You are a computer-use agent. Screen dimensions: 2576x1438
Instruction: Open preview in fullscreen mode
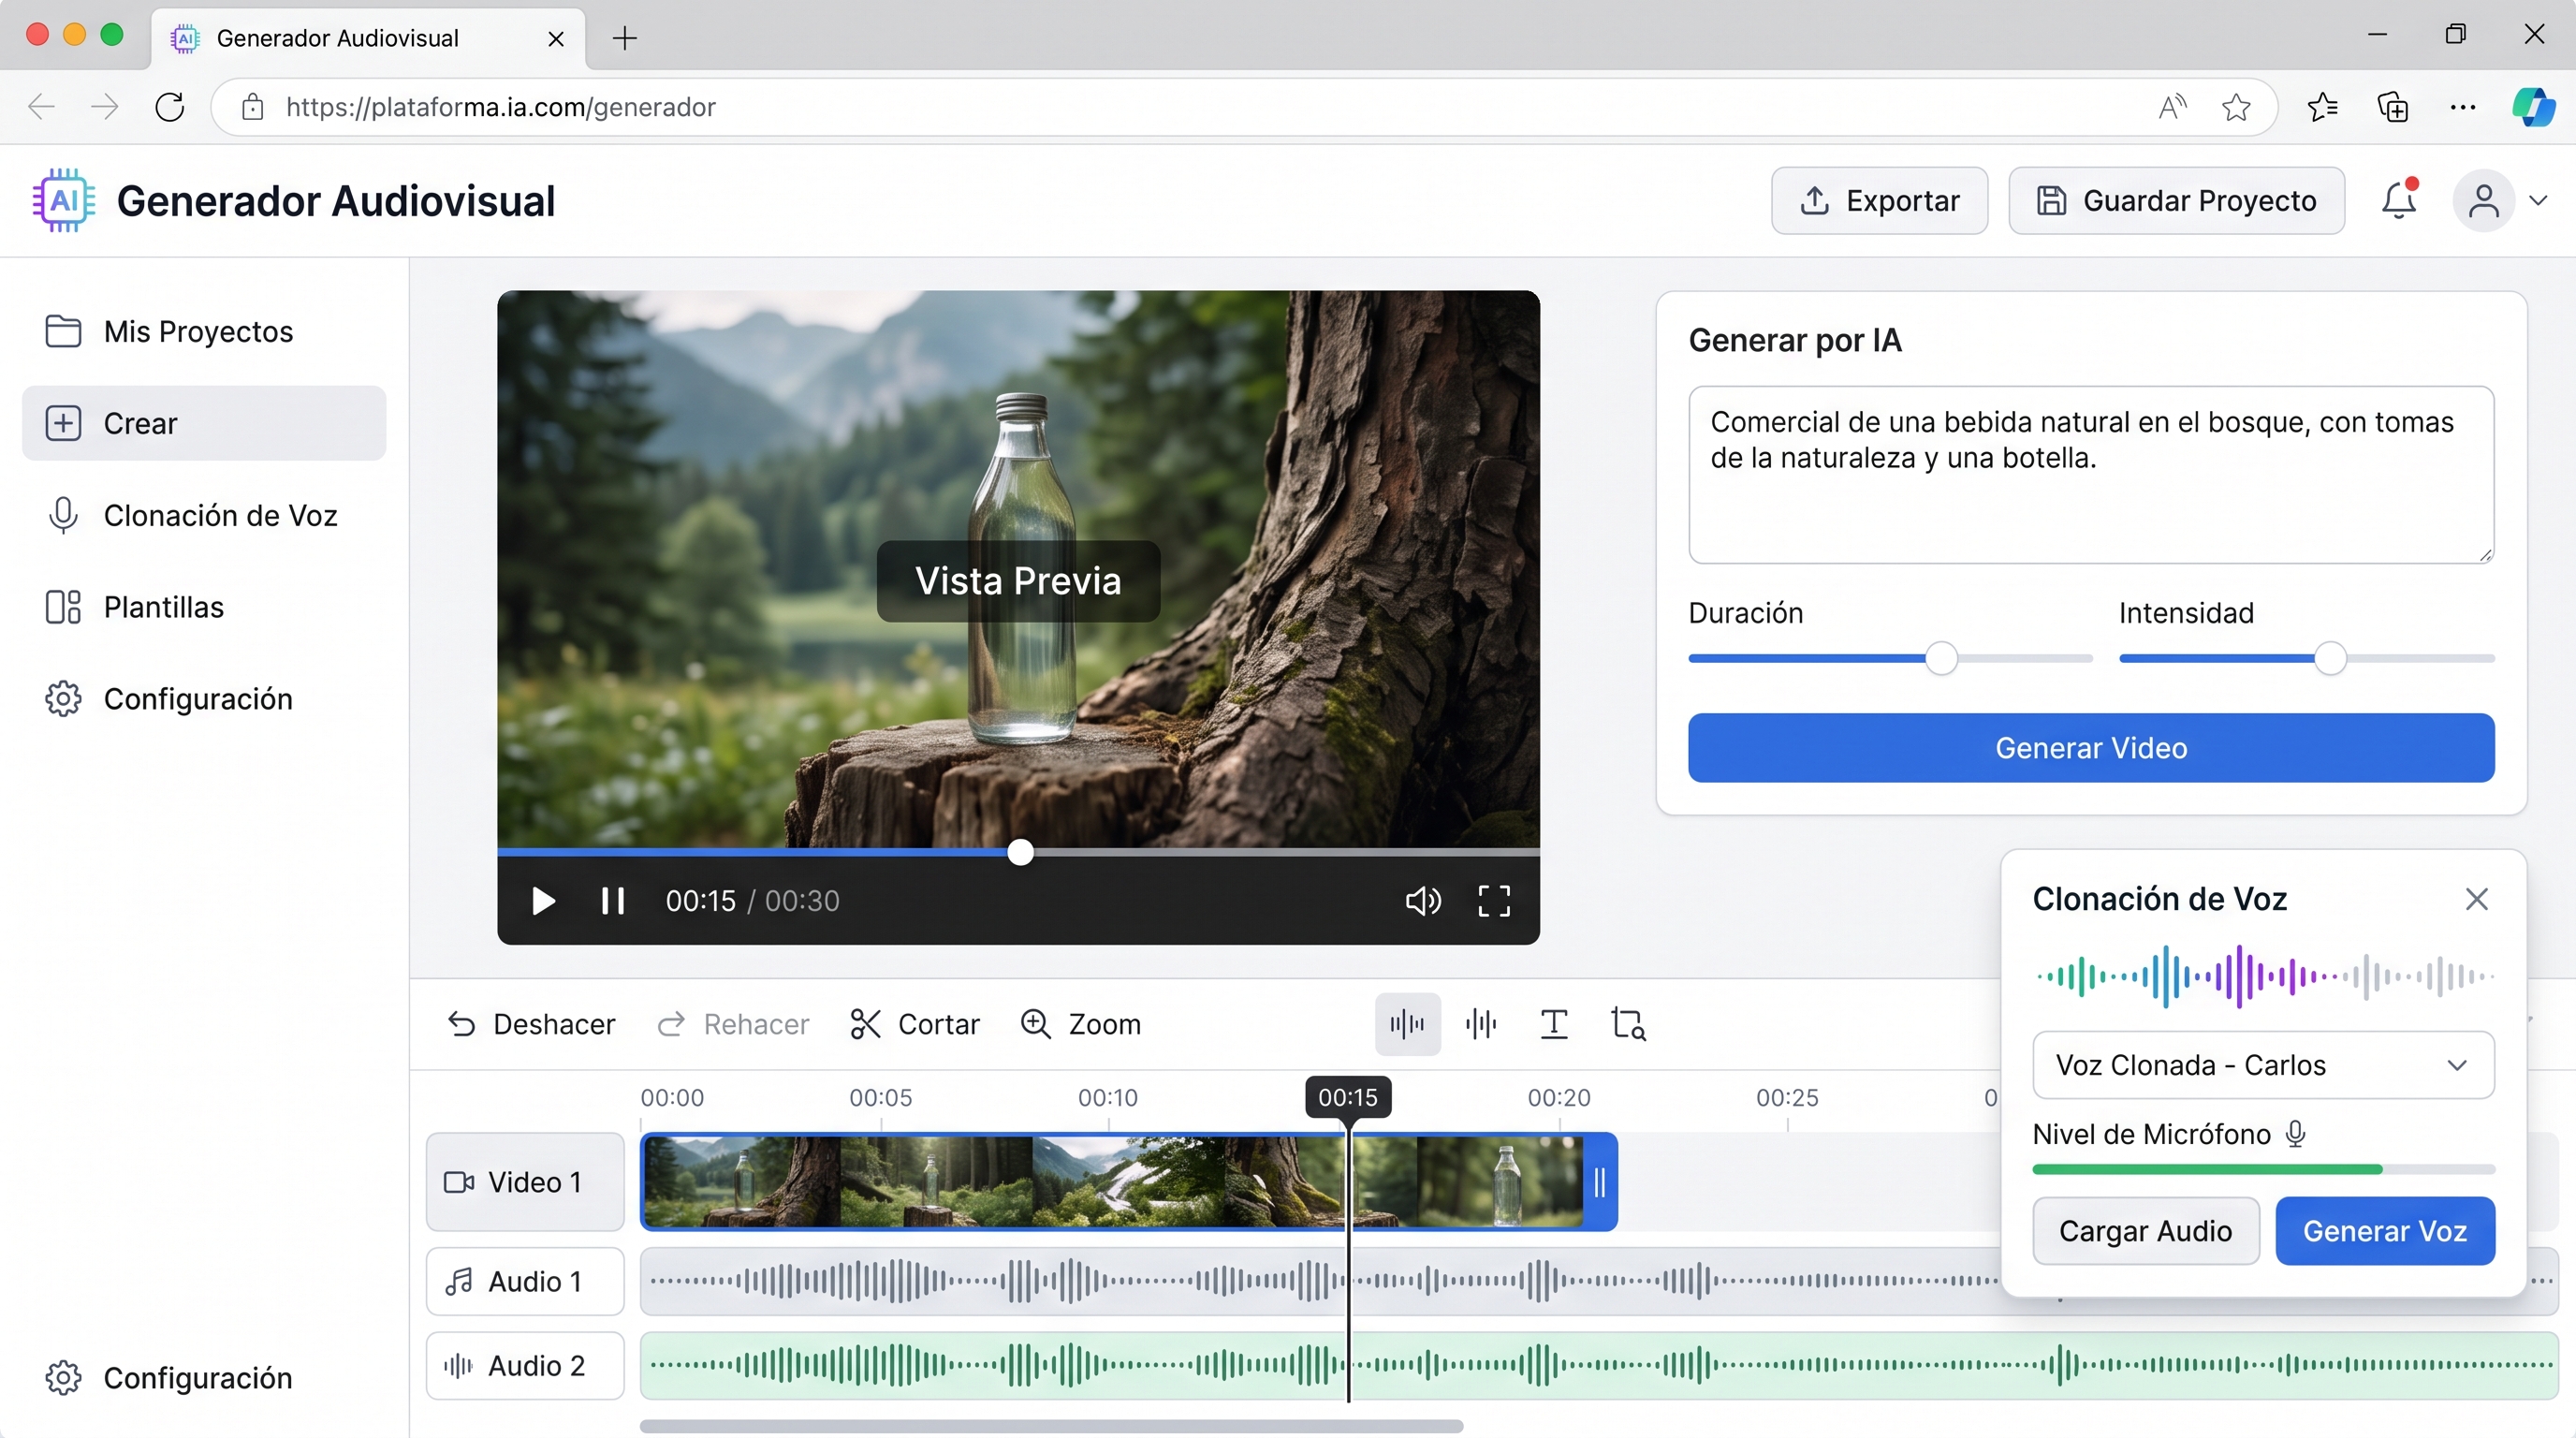coord(1494,901)
